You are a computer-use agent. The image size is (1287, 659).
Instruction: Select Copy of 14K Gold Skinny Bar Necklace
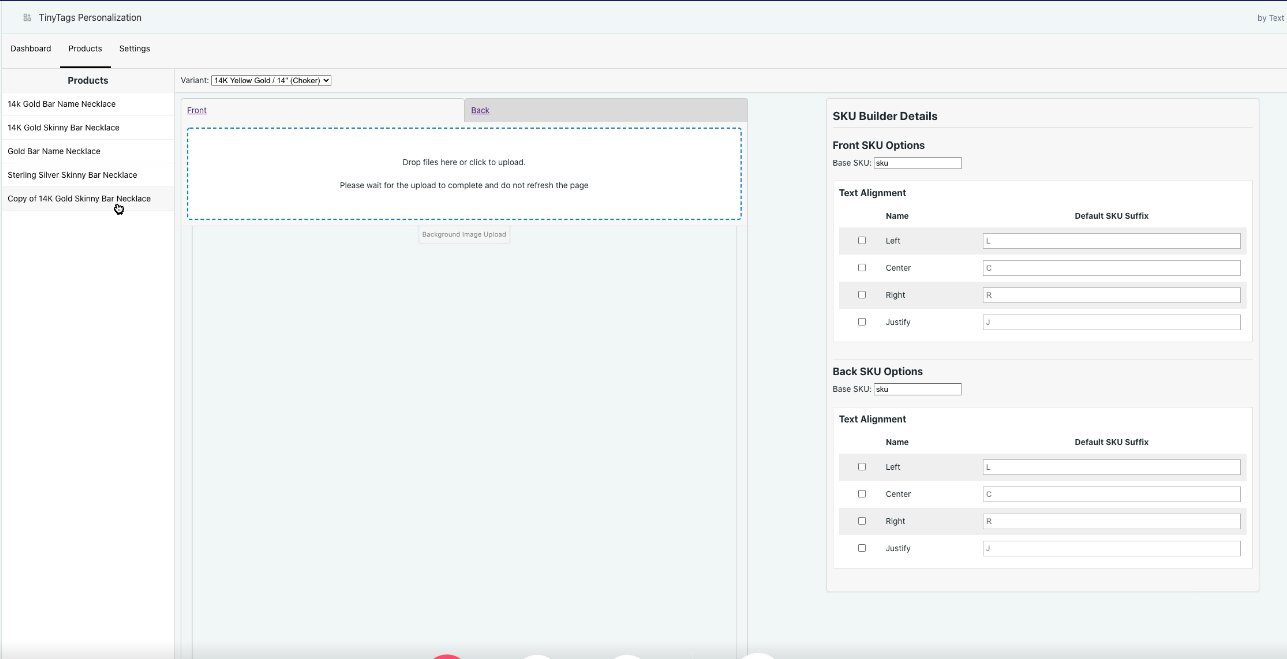click(79, 199)
